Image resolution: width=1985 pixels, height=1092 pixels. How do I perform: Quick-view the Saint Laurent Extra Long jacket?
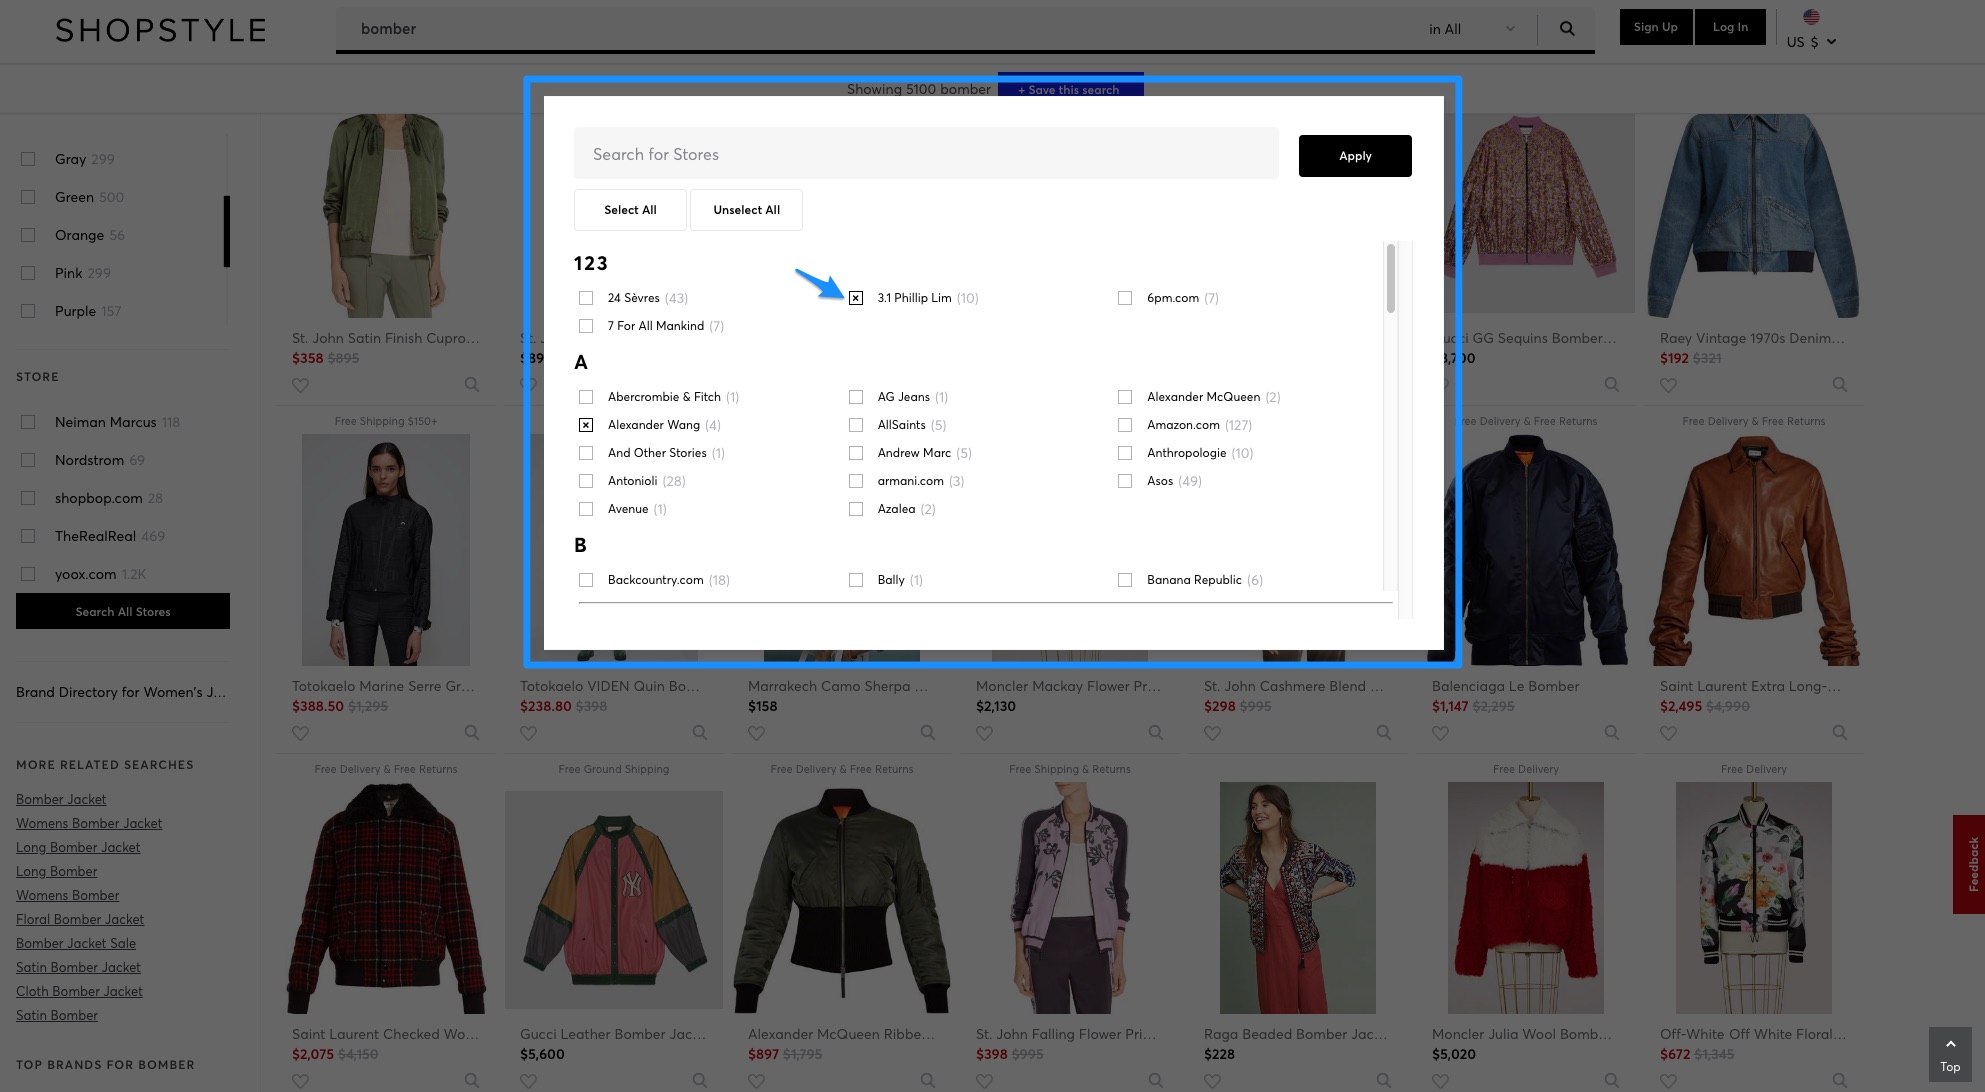point(1839,733)
